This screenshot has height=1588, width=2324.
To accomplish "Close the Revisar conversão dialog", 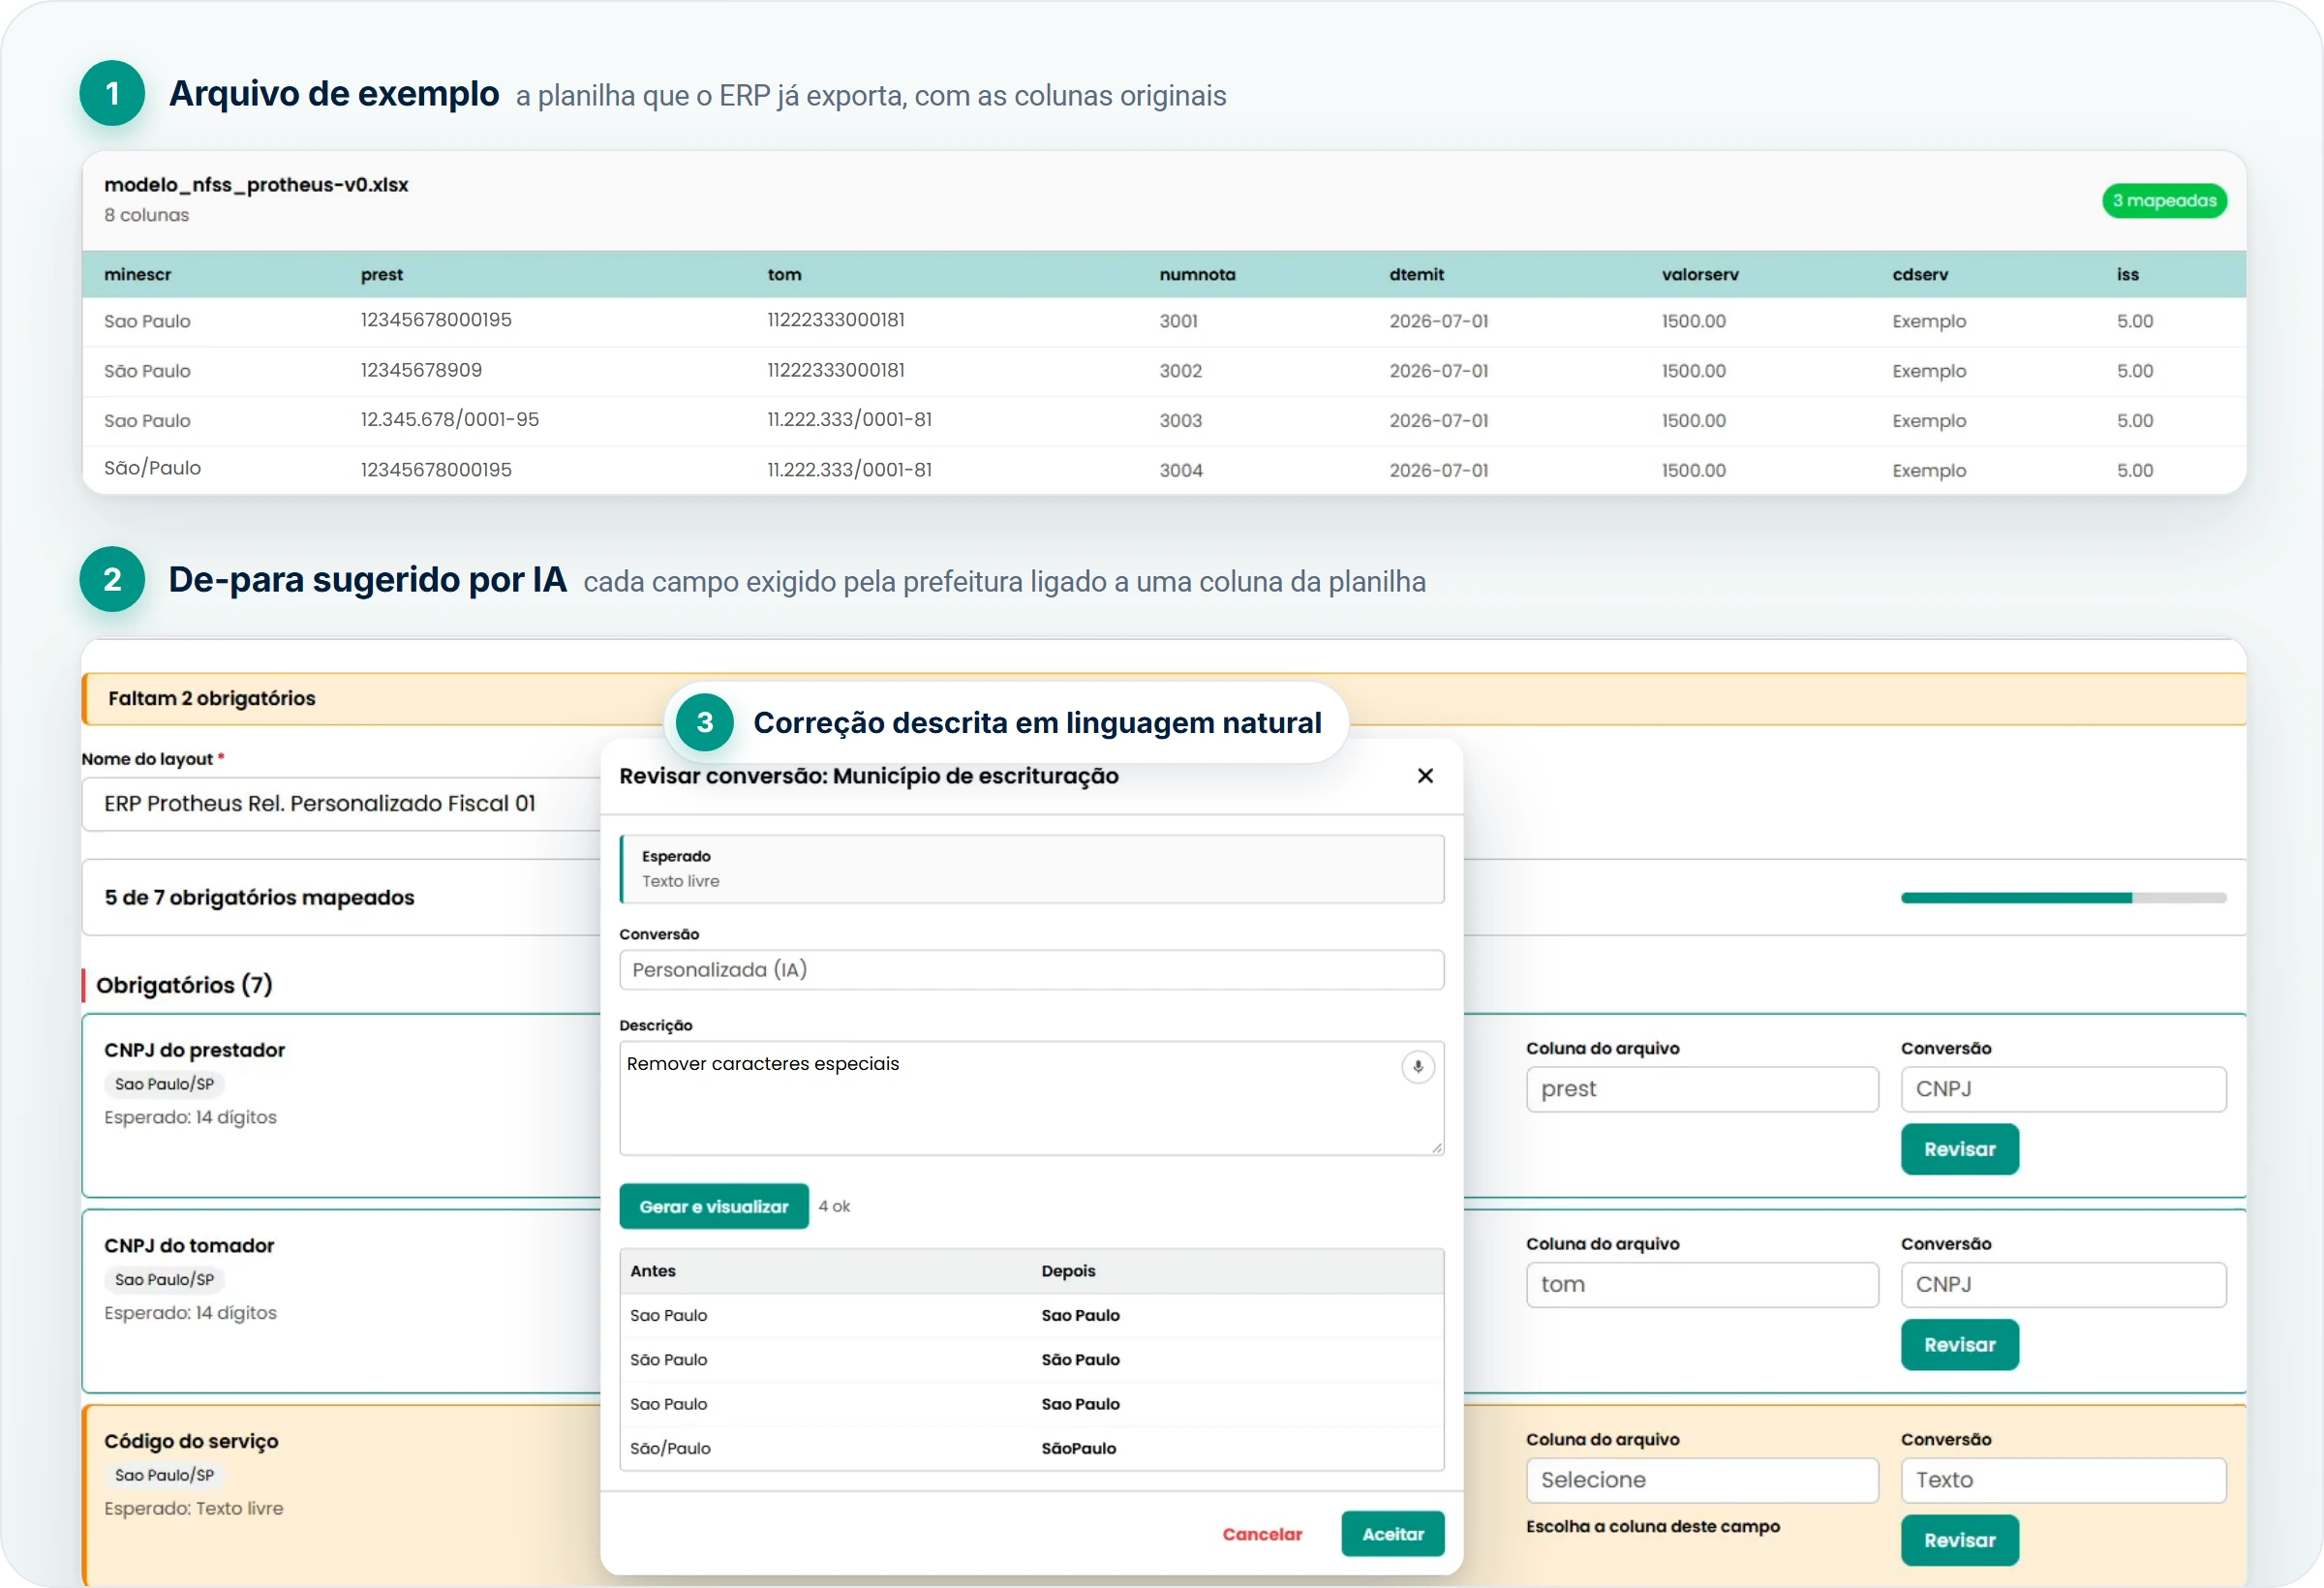I will point(1425,776).
